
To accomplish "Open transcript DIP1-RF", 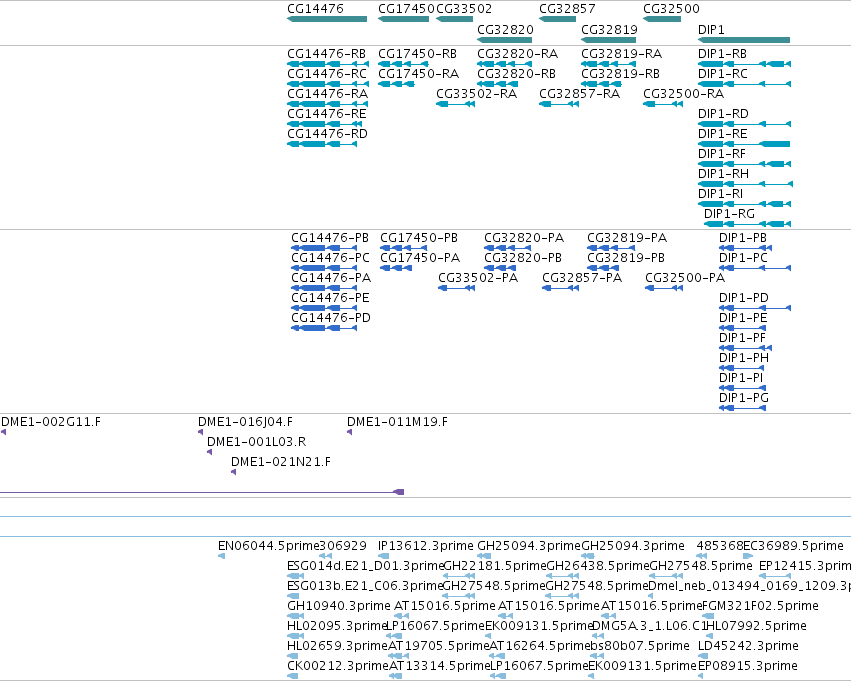I will pyautogui.click(x=722, y=154).
